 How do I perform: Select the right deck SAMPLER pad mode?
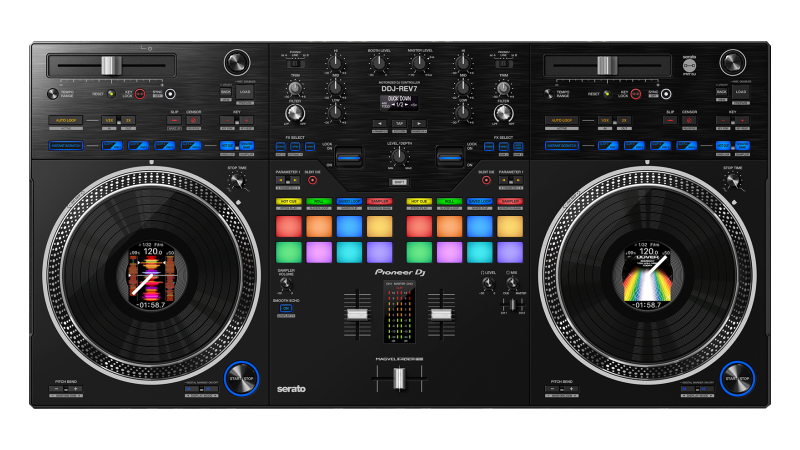point(509,201)
